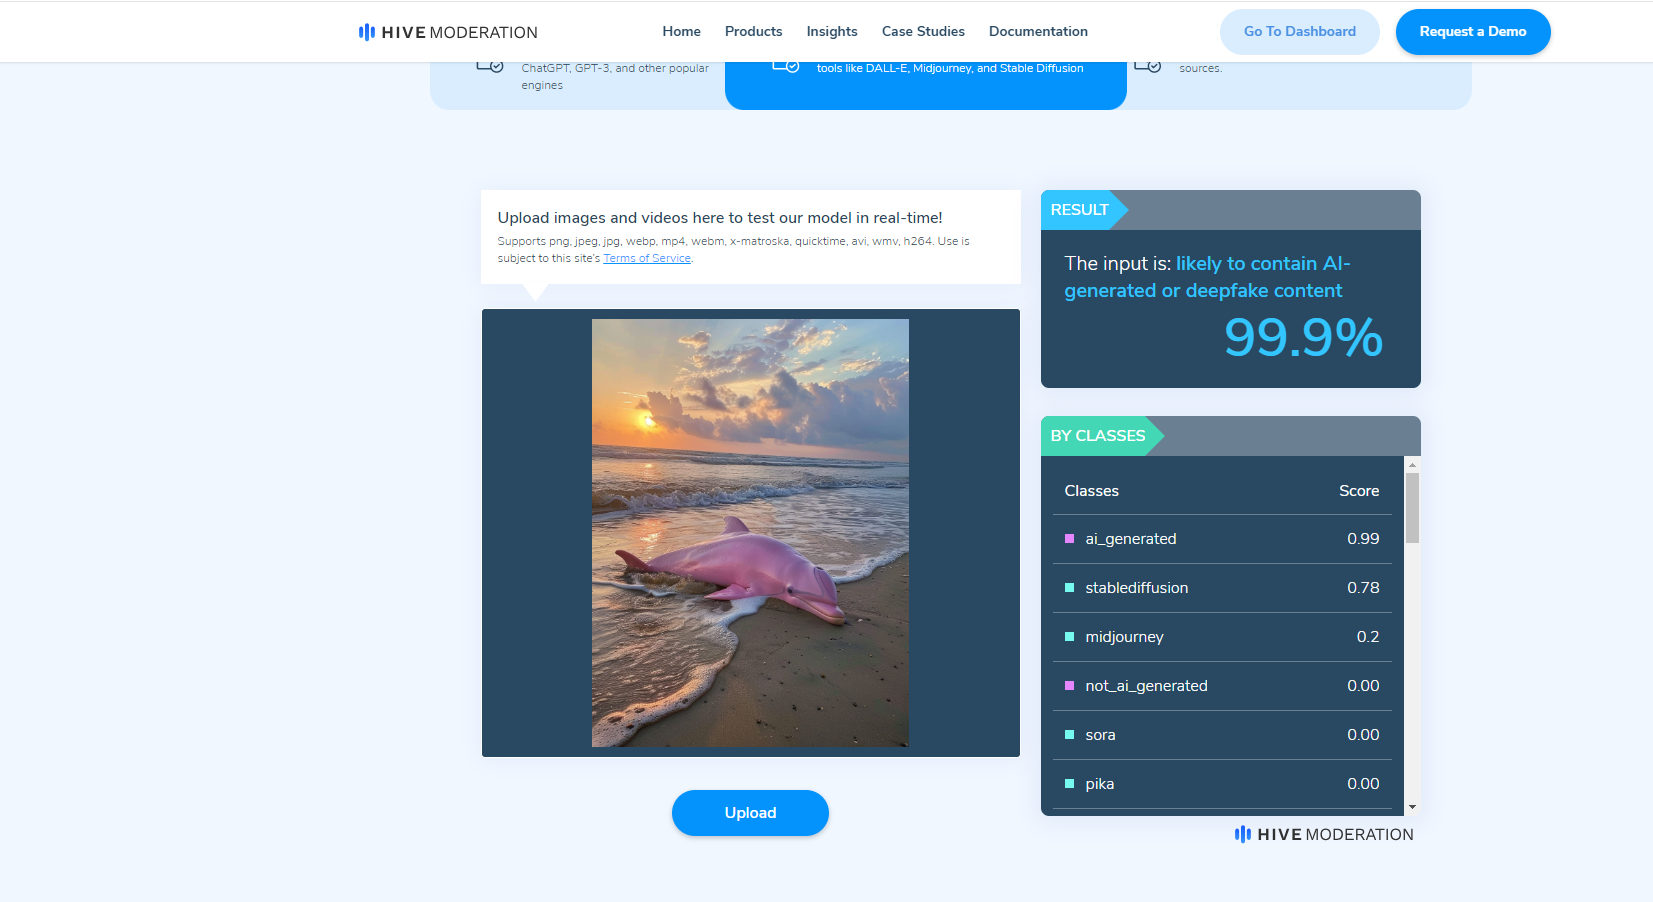This screenshot has width=1653, height=902.
Task: Open the Terms of Service link
Action: click(647, 258)
